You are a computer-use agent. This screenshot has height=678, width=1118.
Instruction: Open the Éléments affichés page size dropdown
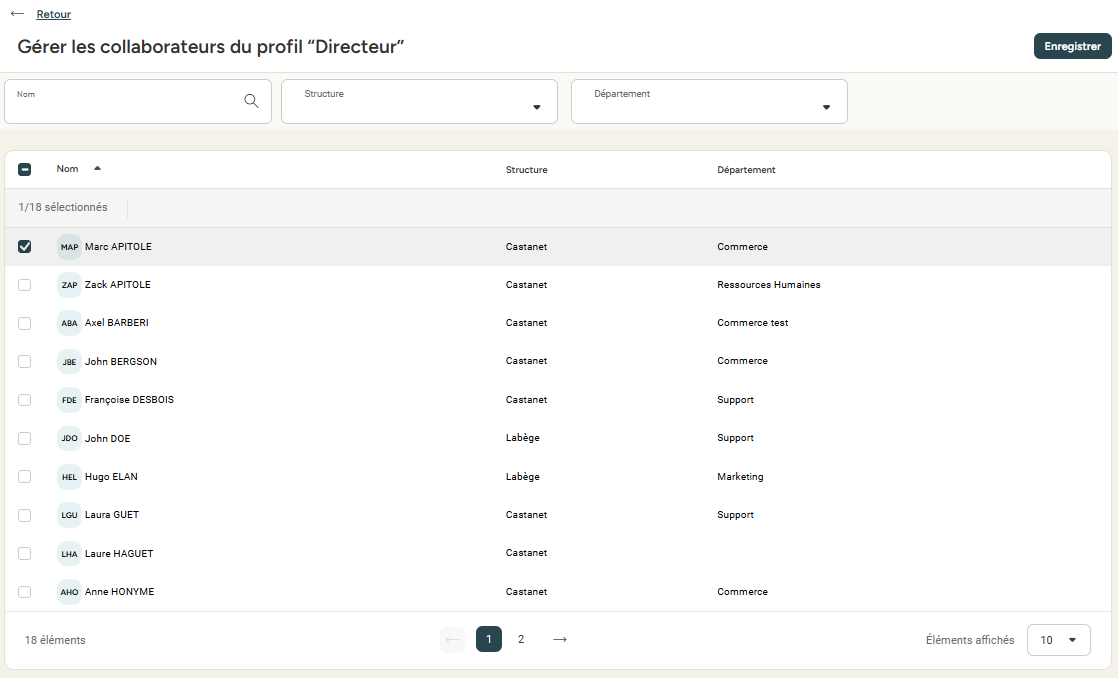point(1058,640)
